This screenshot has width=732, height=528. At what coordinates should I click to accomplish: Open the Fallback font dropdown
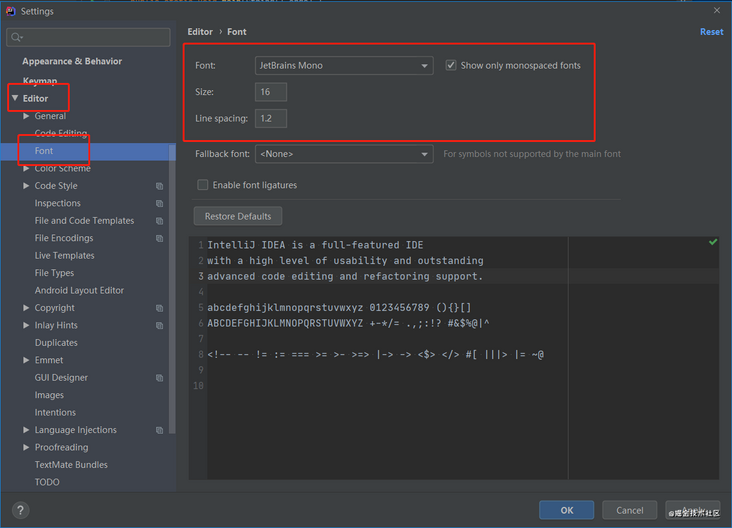click(x=344, y=154)
